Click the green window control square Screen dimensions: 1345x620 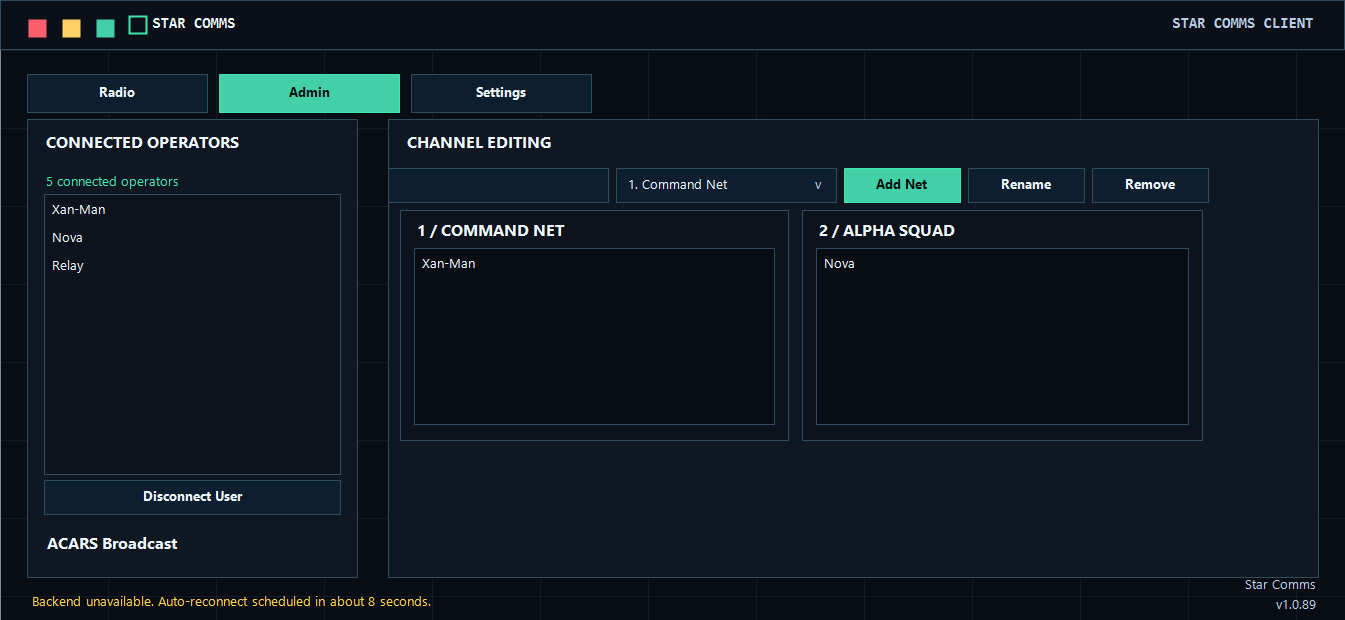[105, 28]
